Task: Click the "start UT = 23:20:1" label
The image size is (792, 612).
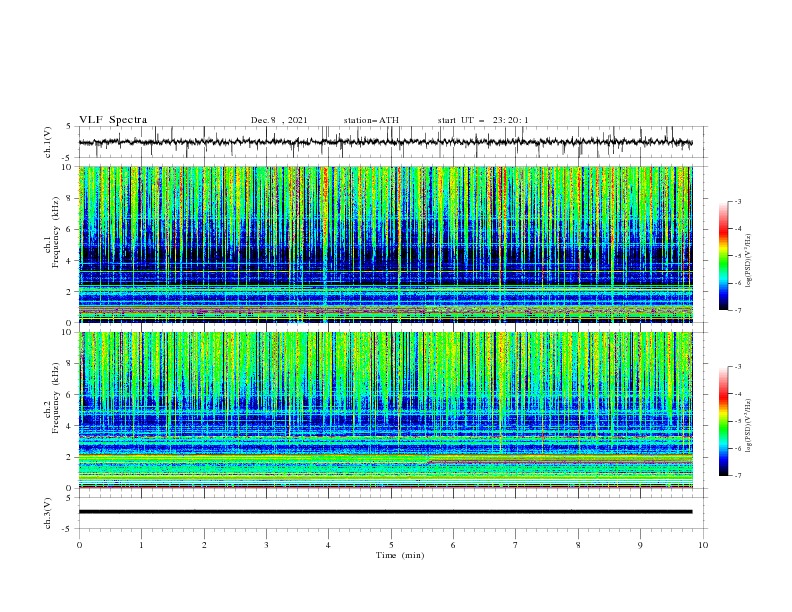Action: coord(483,120)
